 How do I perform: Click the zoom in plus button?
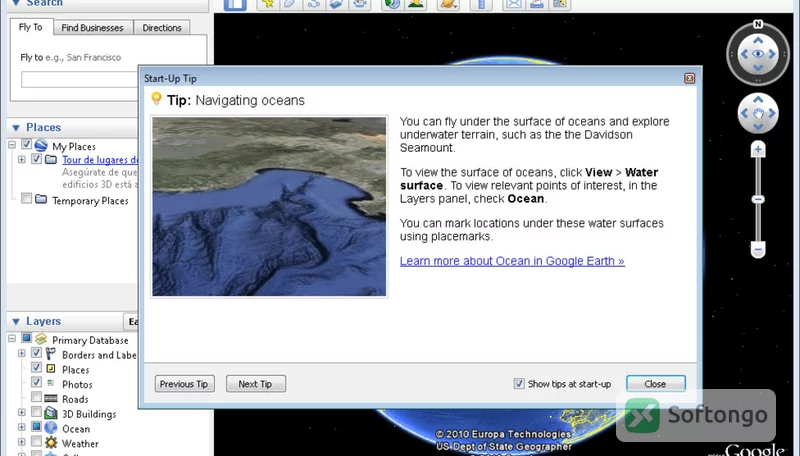click(758, 149)
